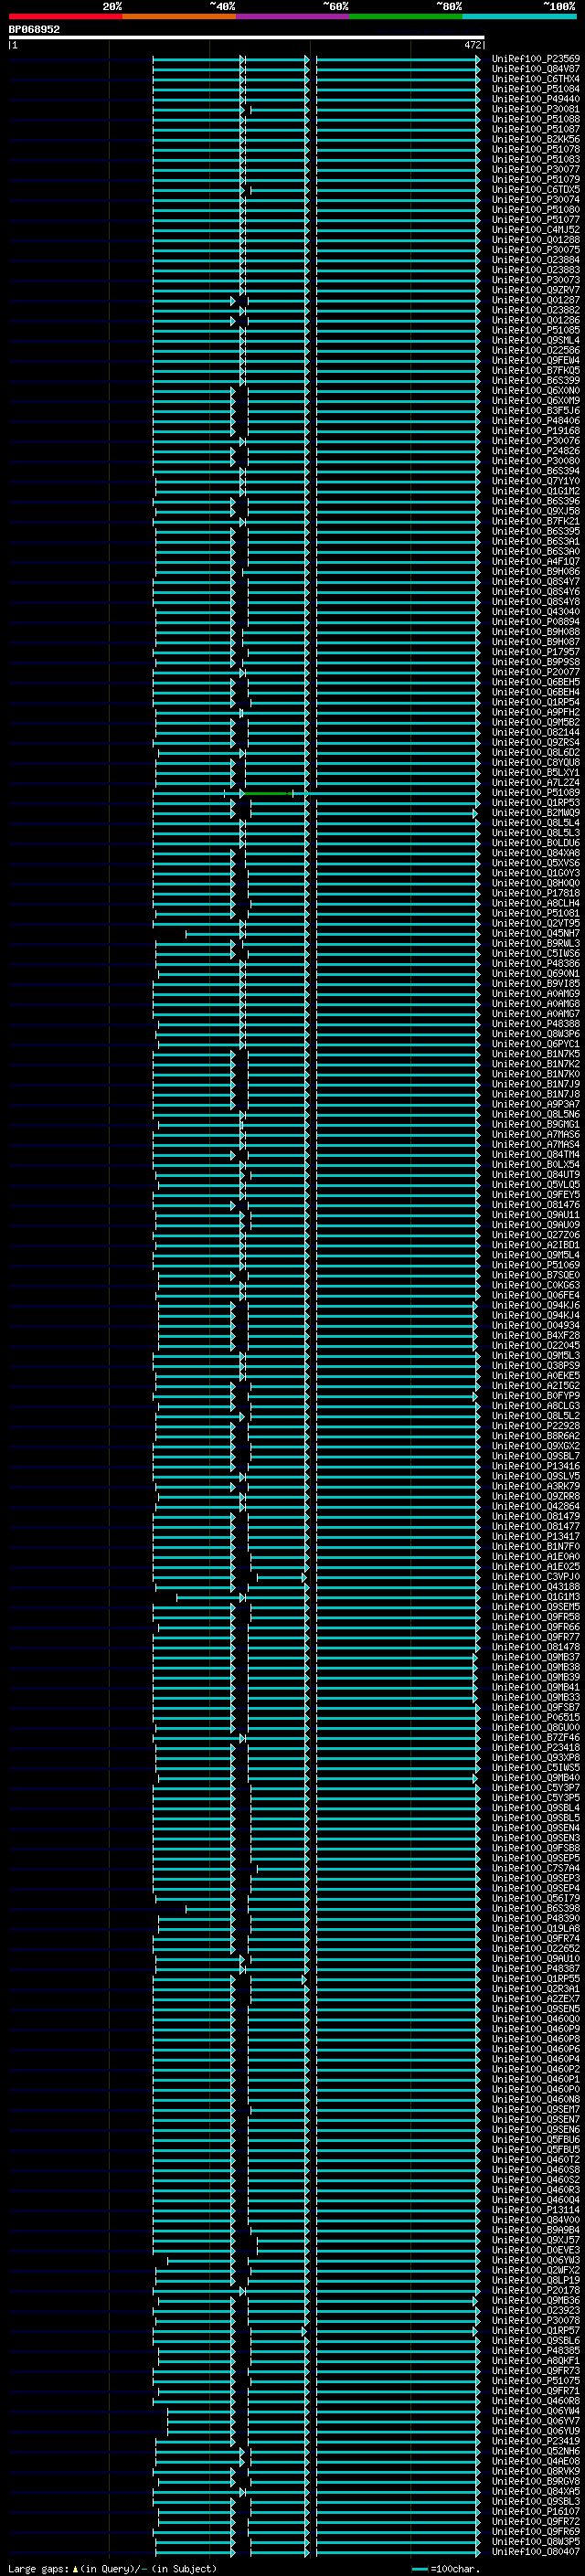Select the UniRef100_P19168 label

pos(536,431)
